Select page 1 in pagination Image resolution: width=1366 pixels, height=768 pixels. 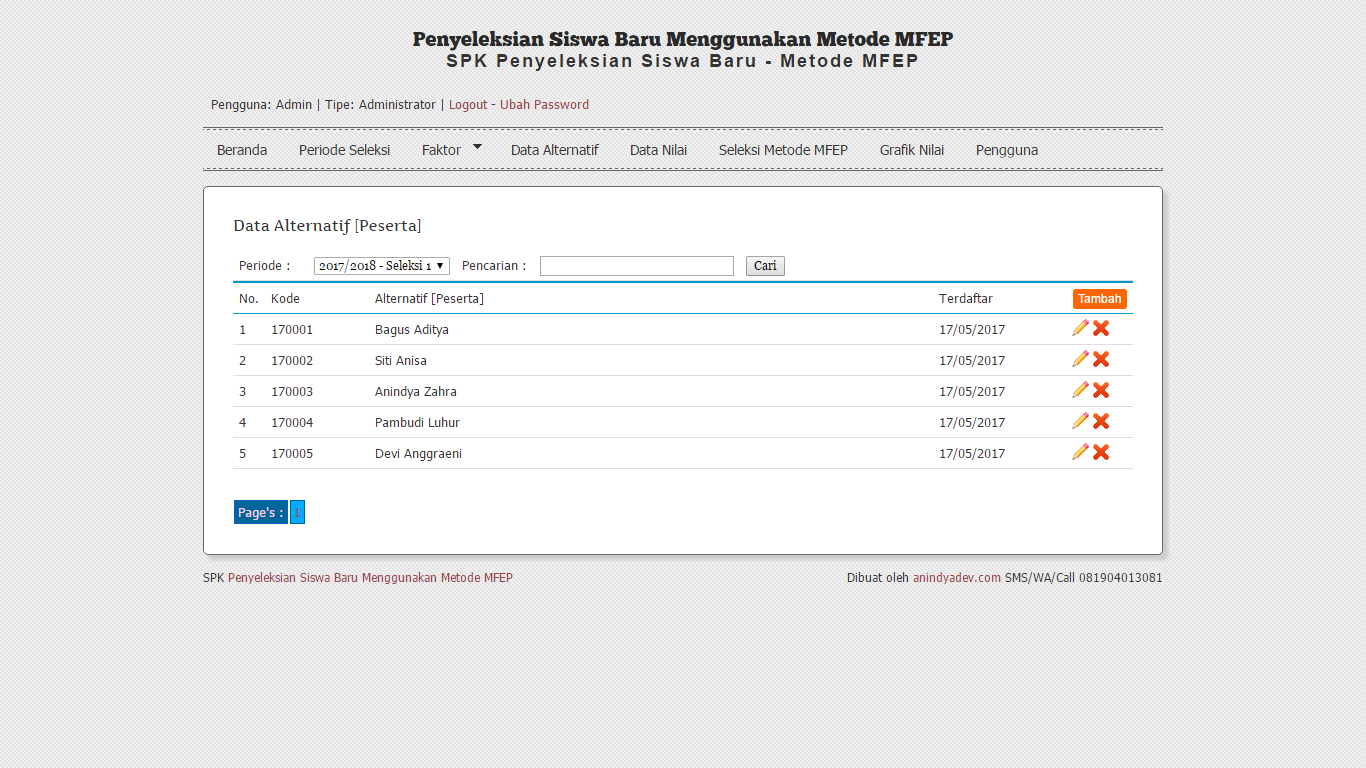pos(297,512)
